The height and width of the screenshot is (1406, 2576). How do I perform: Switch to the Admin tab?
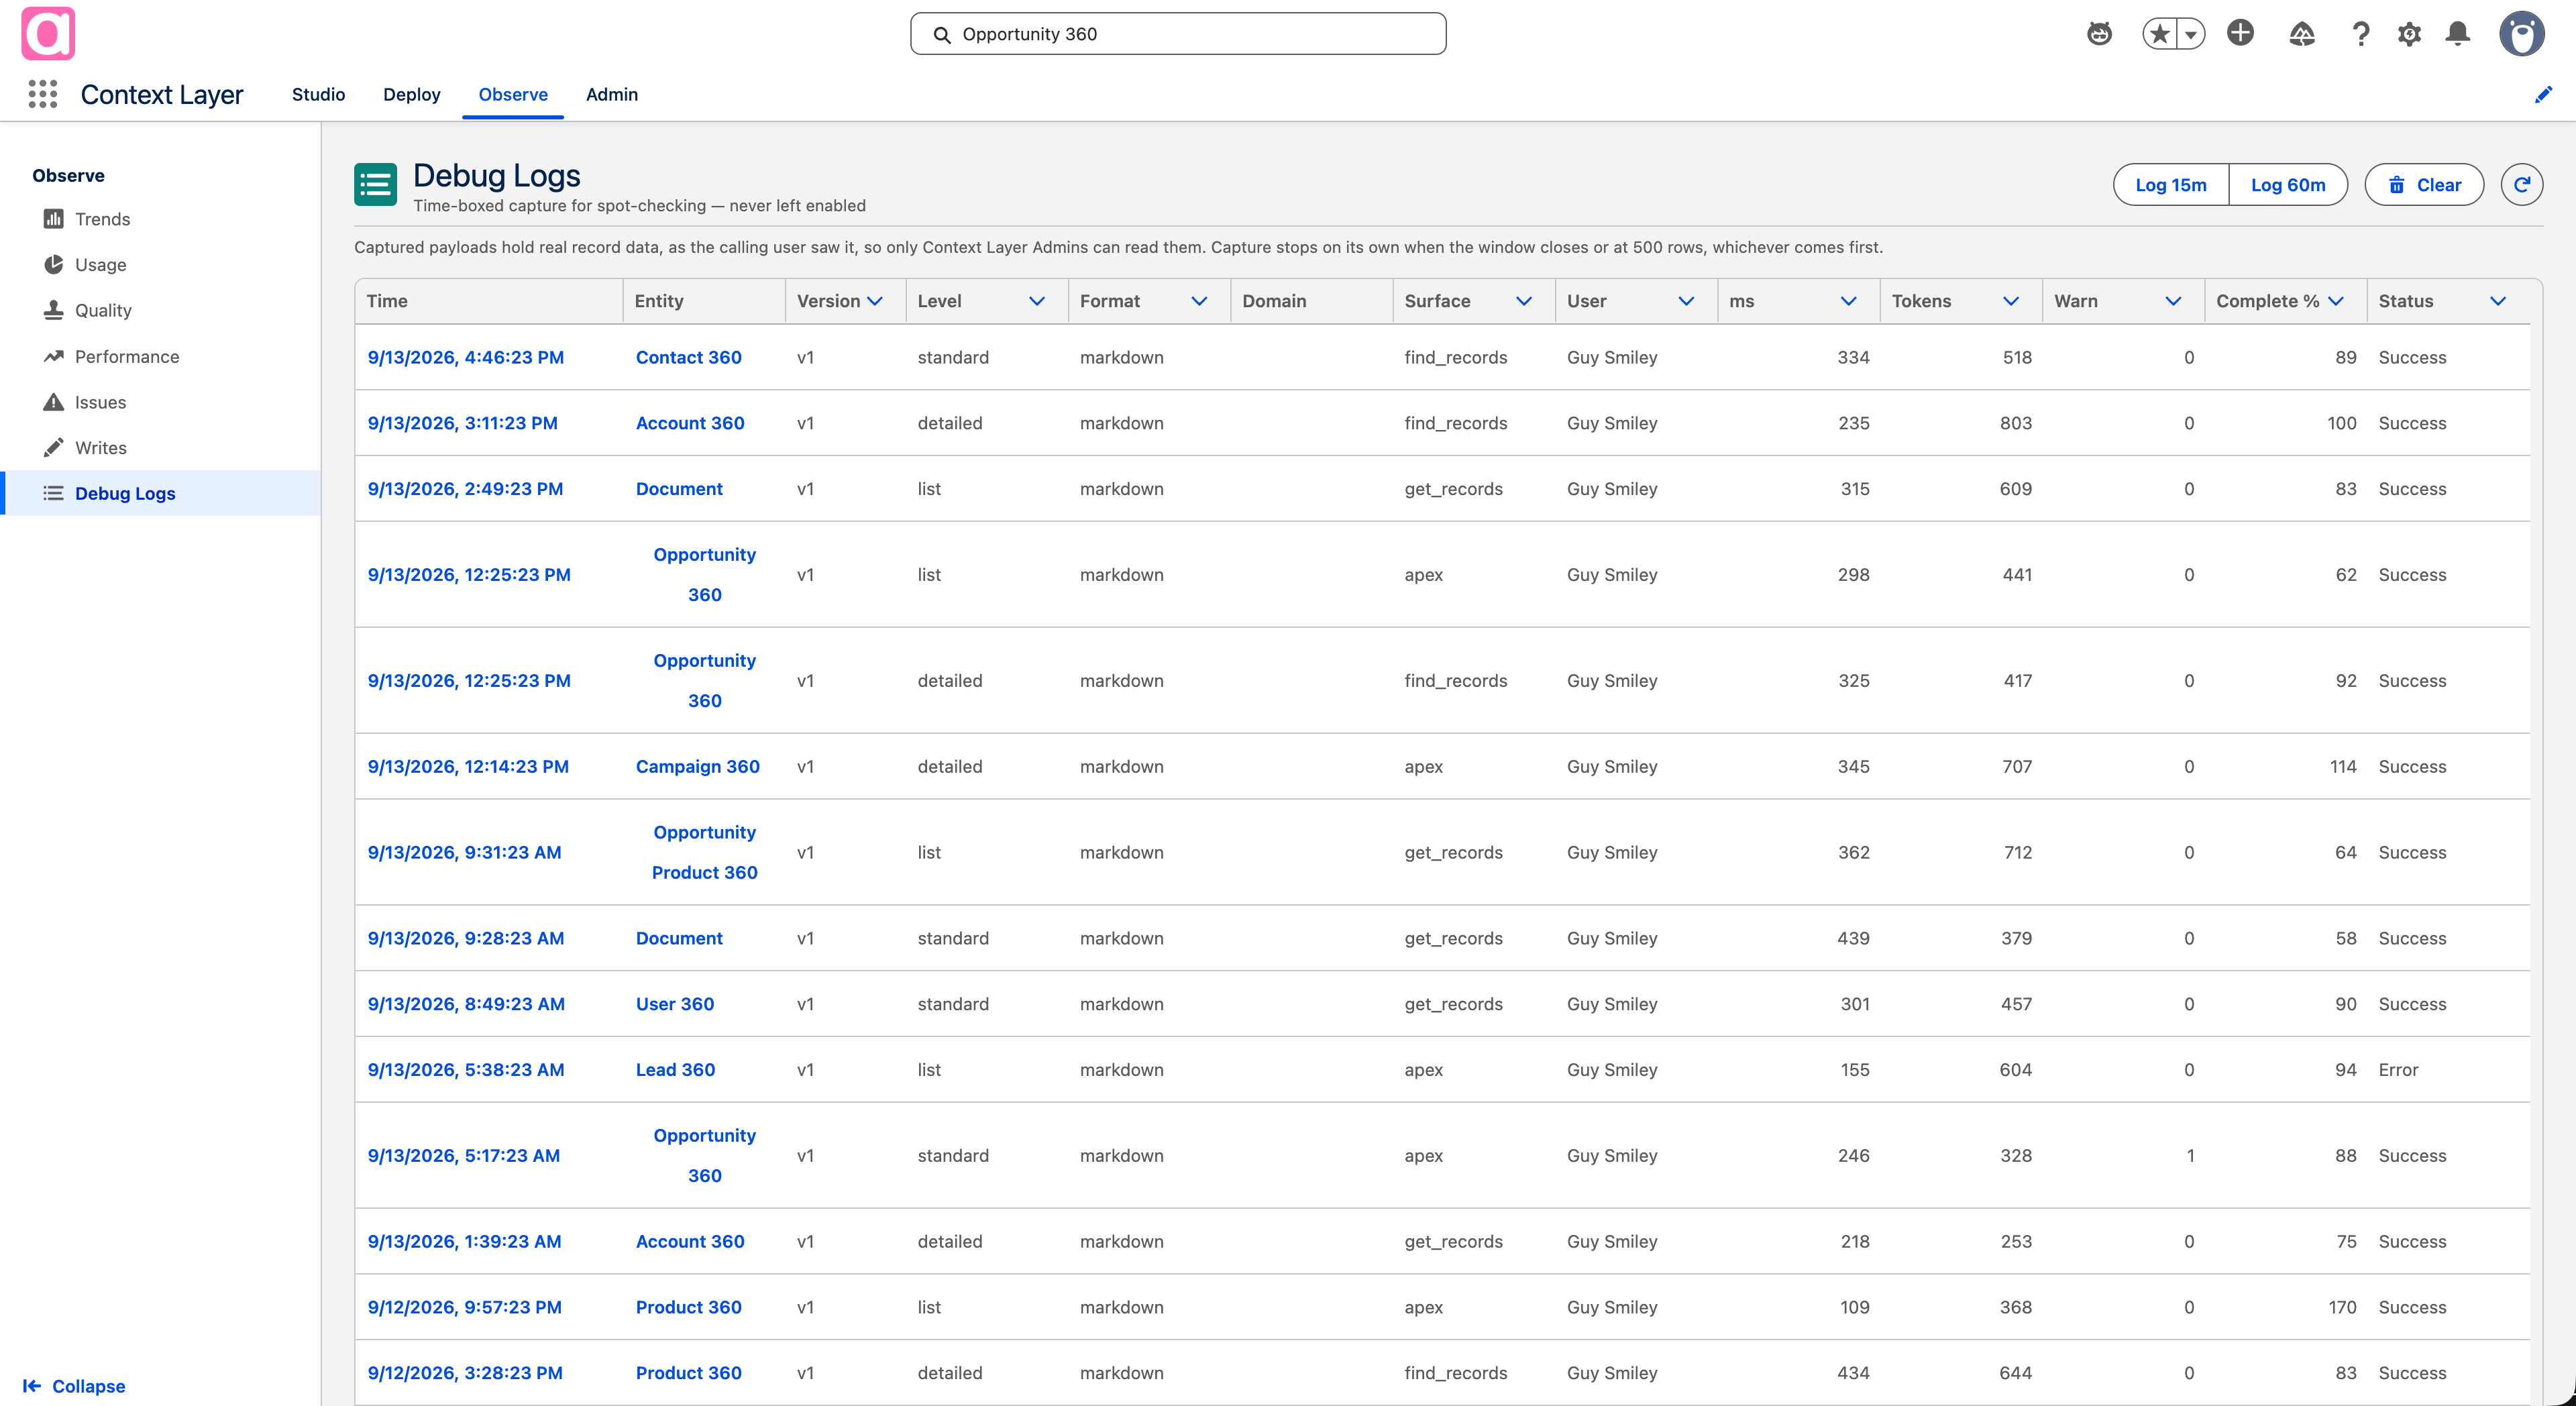click(611, 94)
